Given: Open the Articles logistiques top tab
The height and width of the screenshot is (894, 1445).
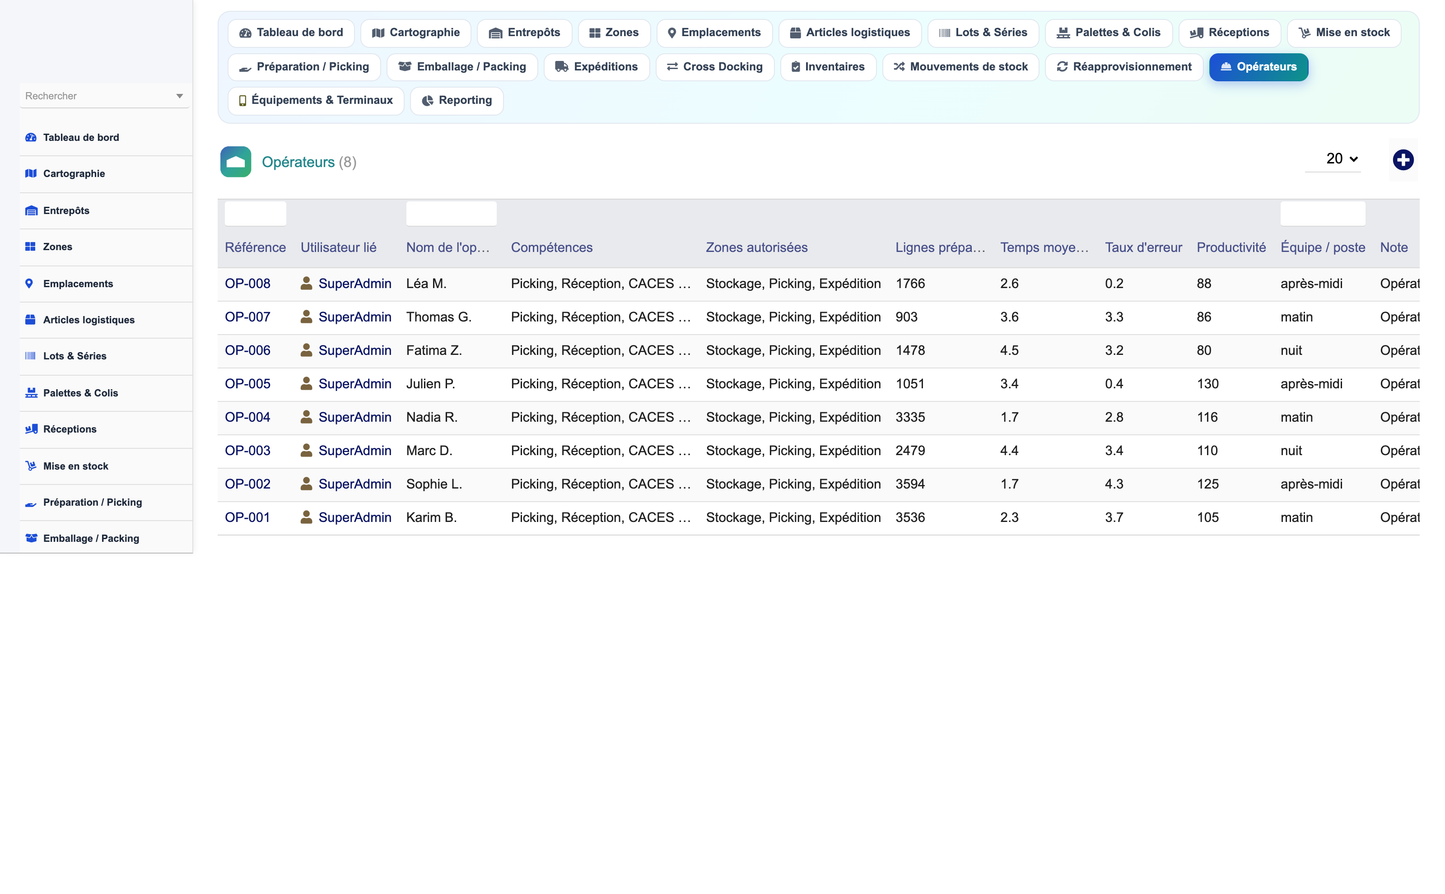Looking at the screenshot, I should [850, 33].
